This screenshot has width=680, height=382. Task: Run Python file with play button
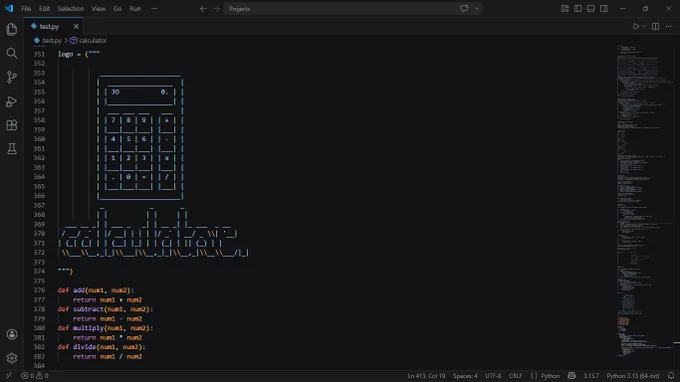pos(635,26)
